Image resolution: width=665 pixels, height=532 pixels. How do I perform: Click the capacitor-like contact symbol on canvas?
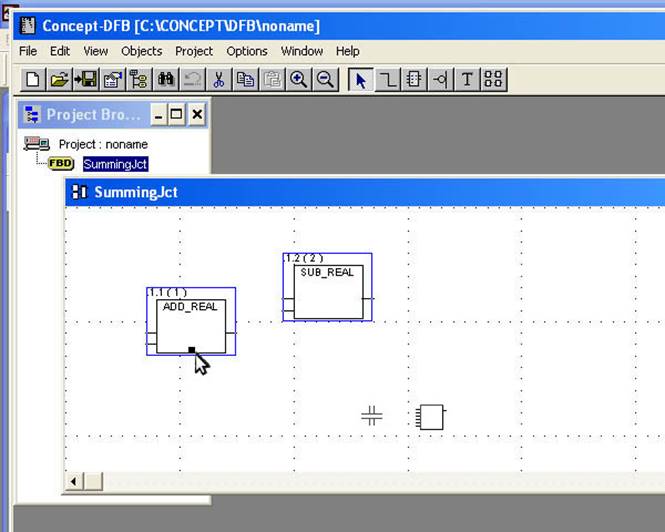pyautogui.click(x=372, y=416)
